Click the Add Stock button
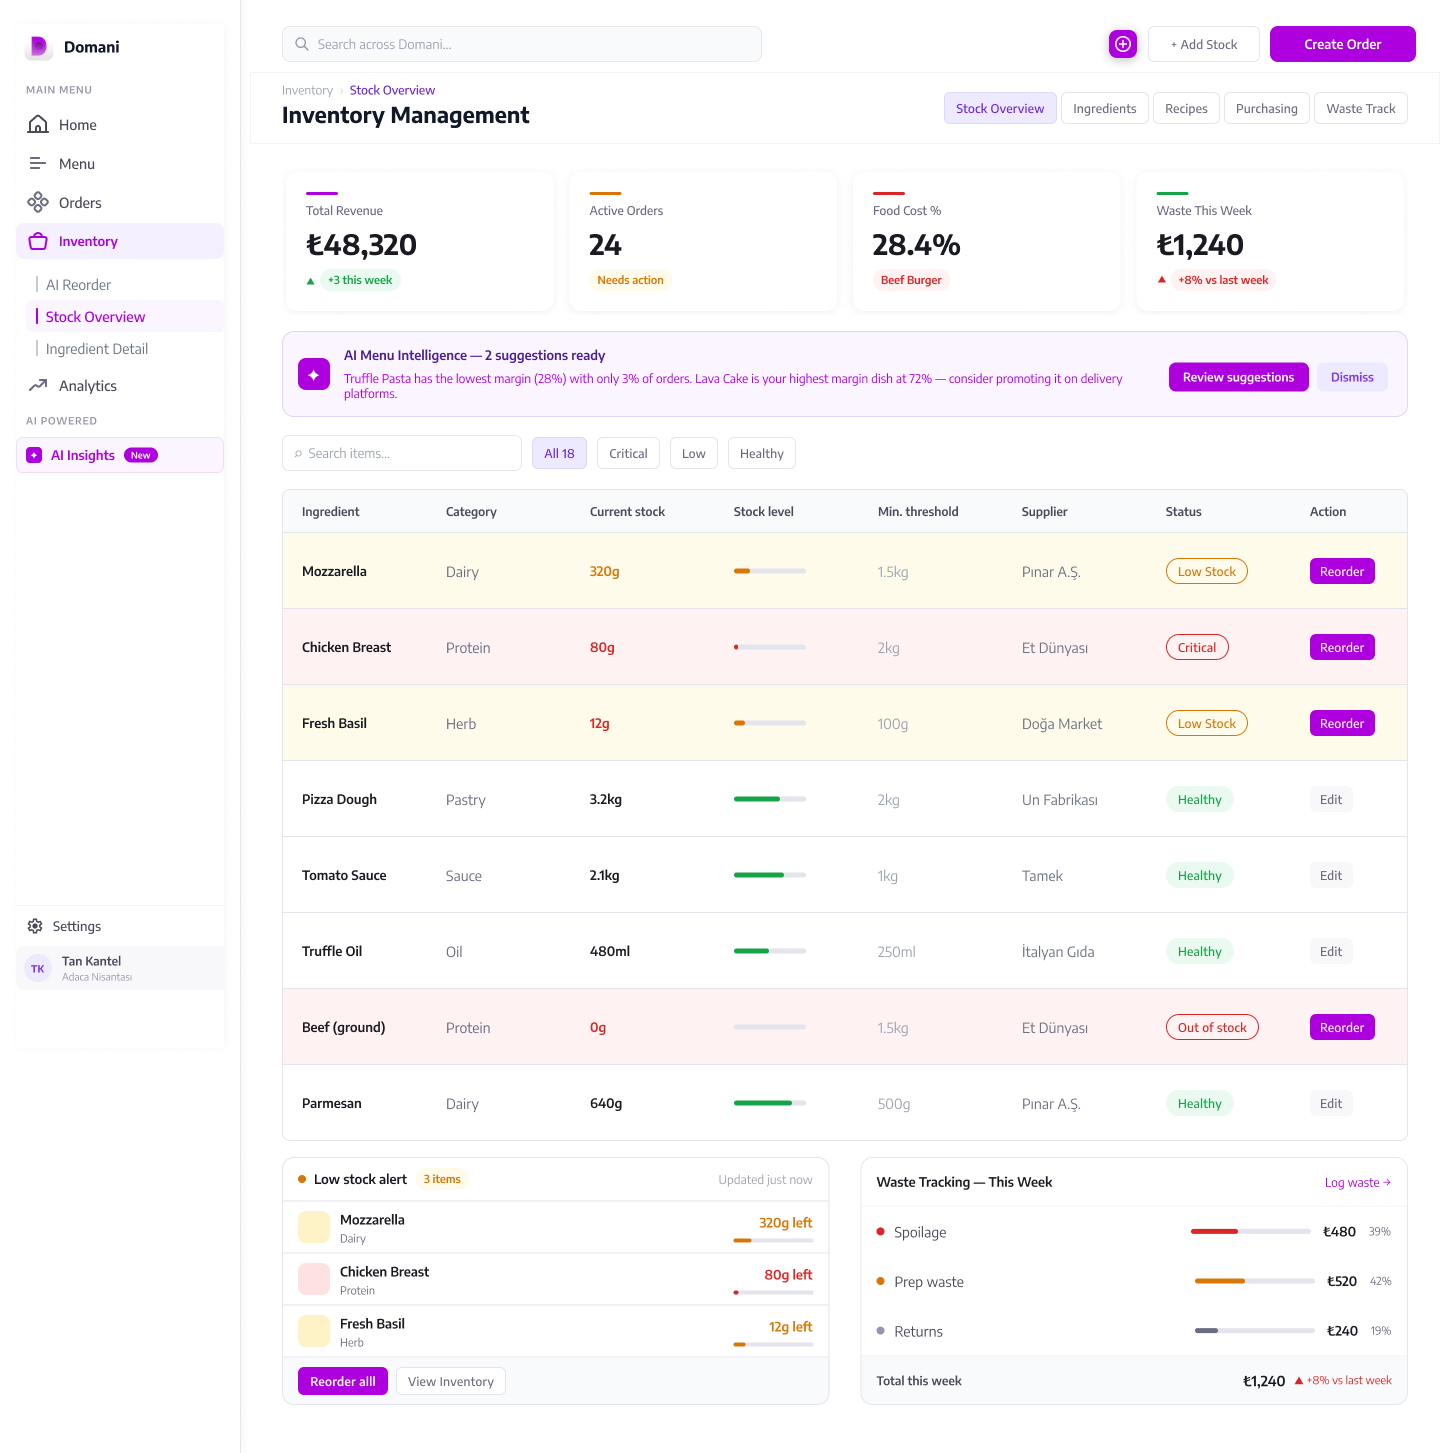 (x=1204, y=44)
